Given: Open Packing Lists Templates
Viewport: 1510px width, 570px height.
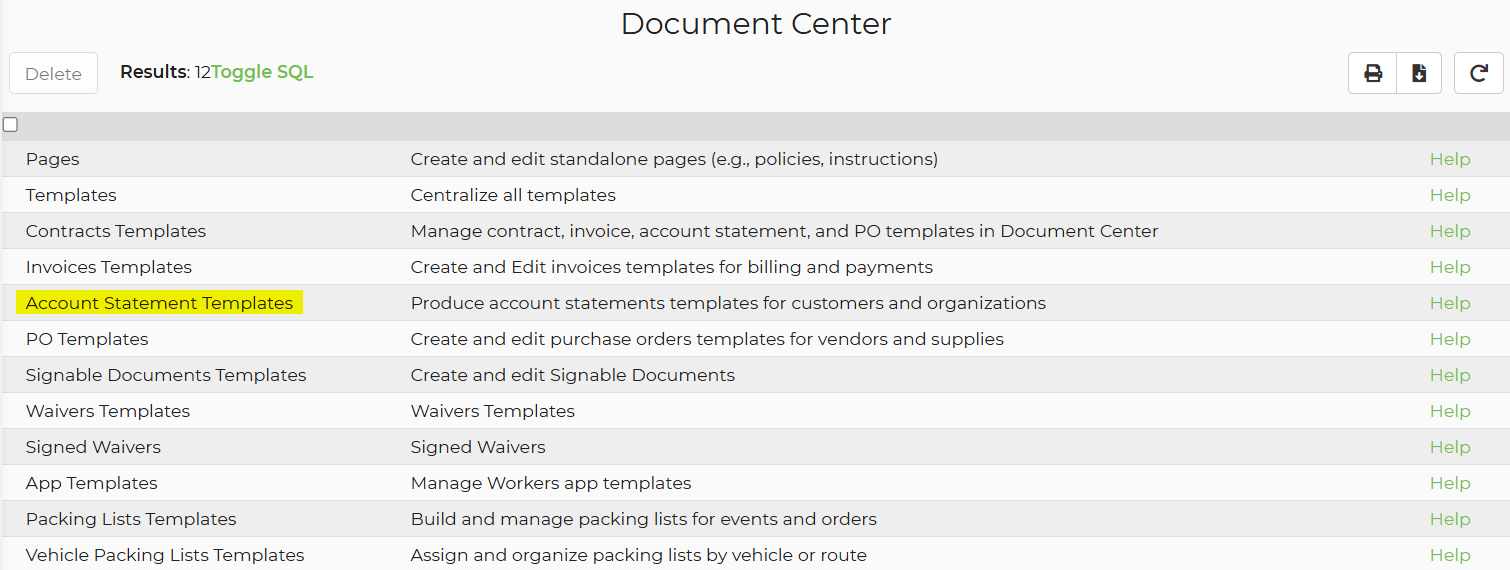Looking at the screenshot, I should (131, 519).
